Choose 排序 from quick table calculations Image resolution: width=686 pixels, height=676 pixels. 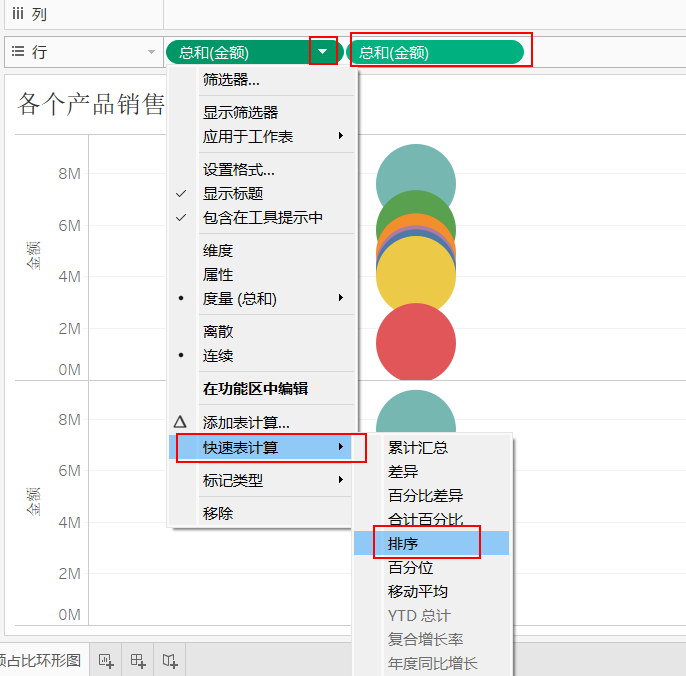[x=404, y=544]
